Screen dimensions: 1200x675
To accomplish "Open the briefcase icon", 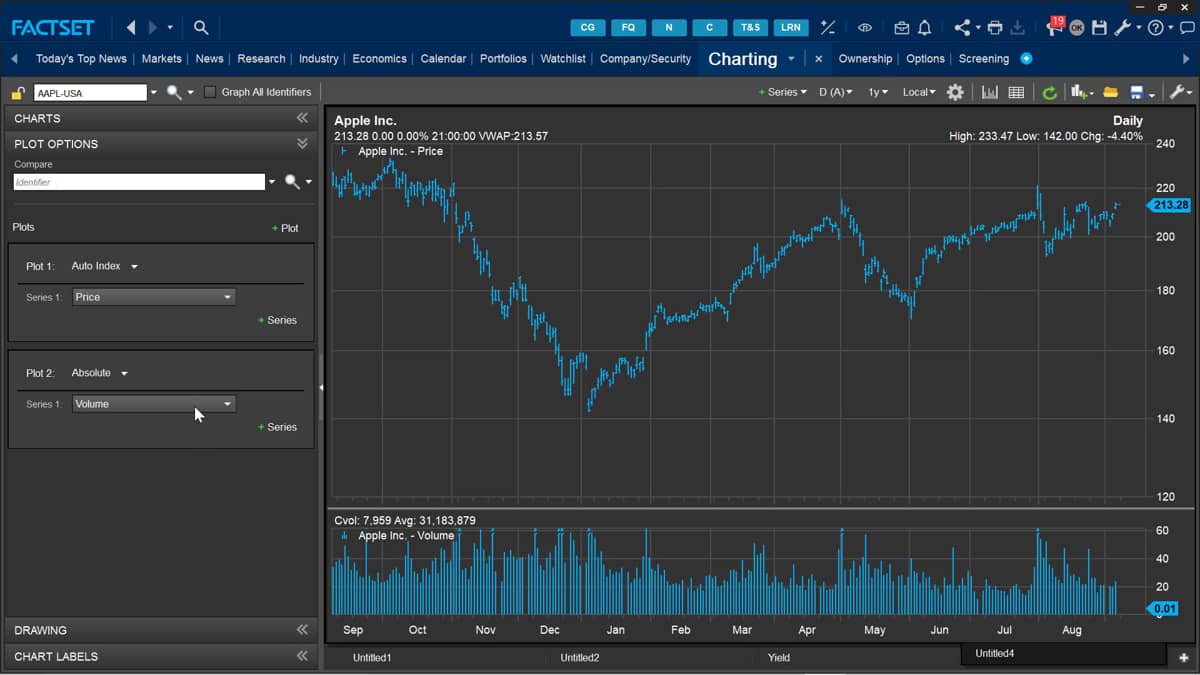I will pyautogui.click(x=902, y=28).
